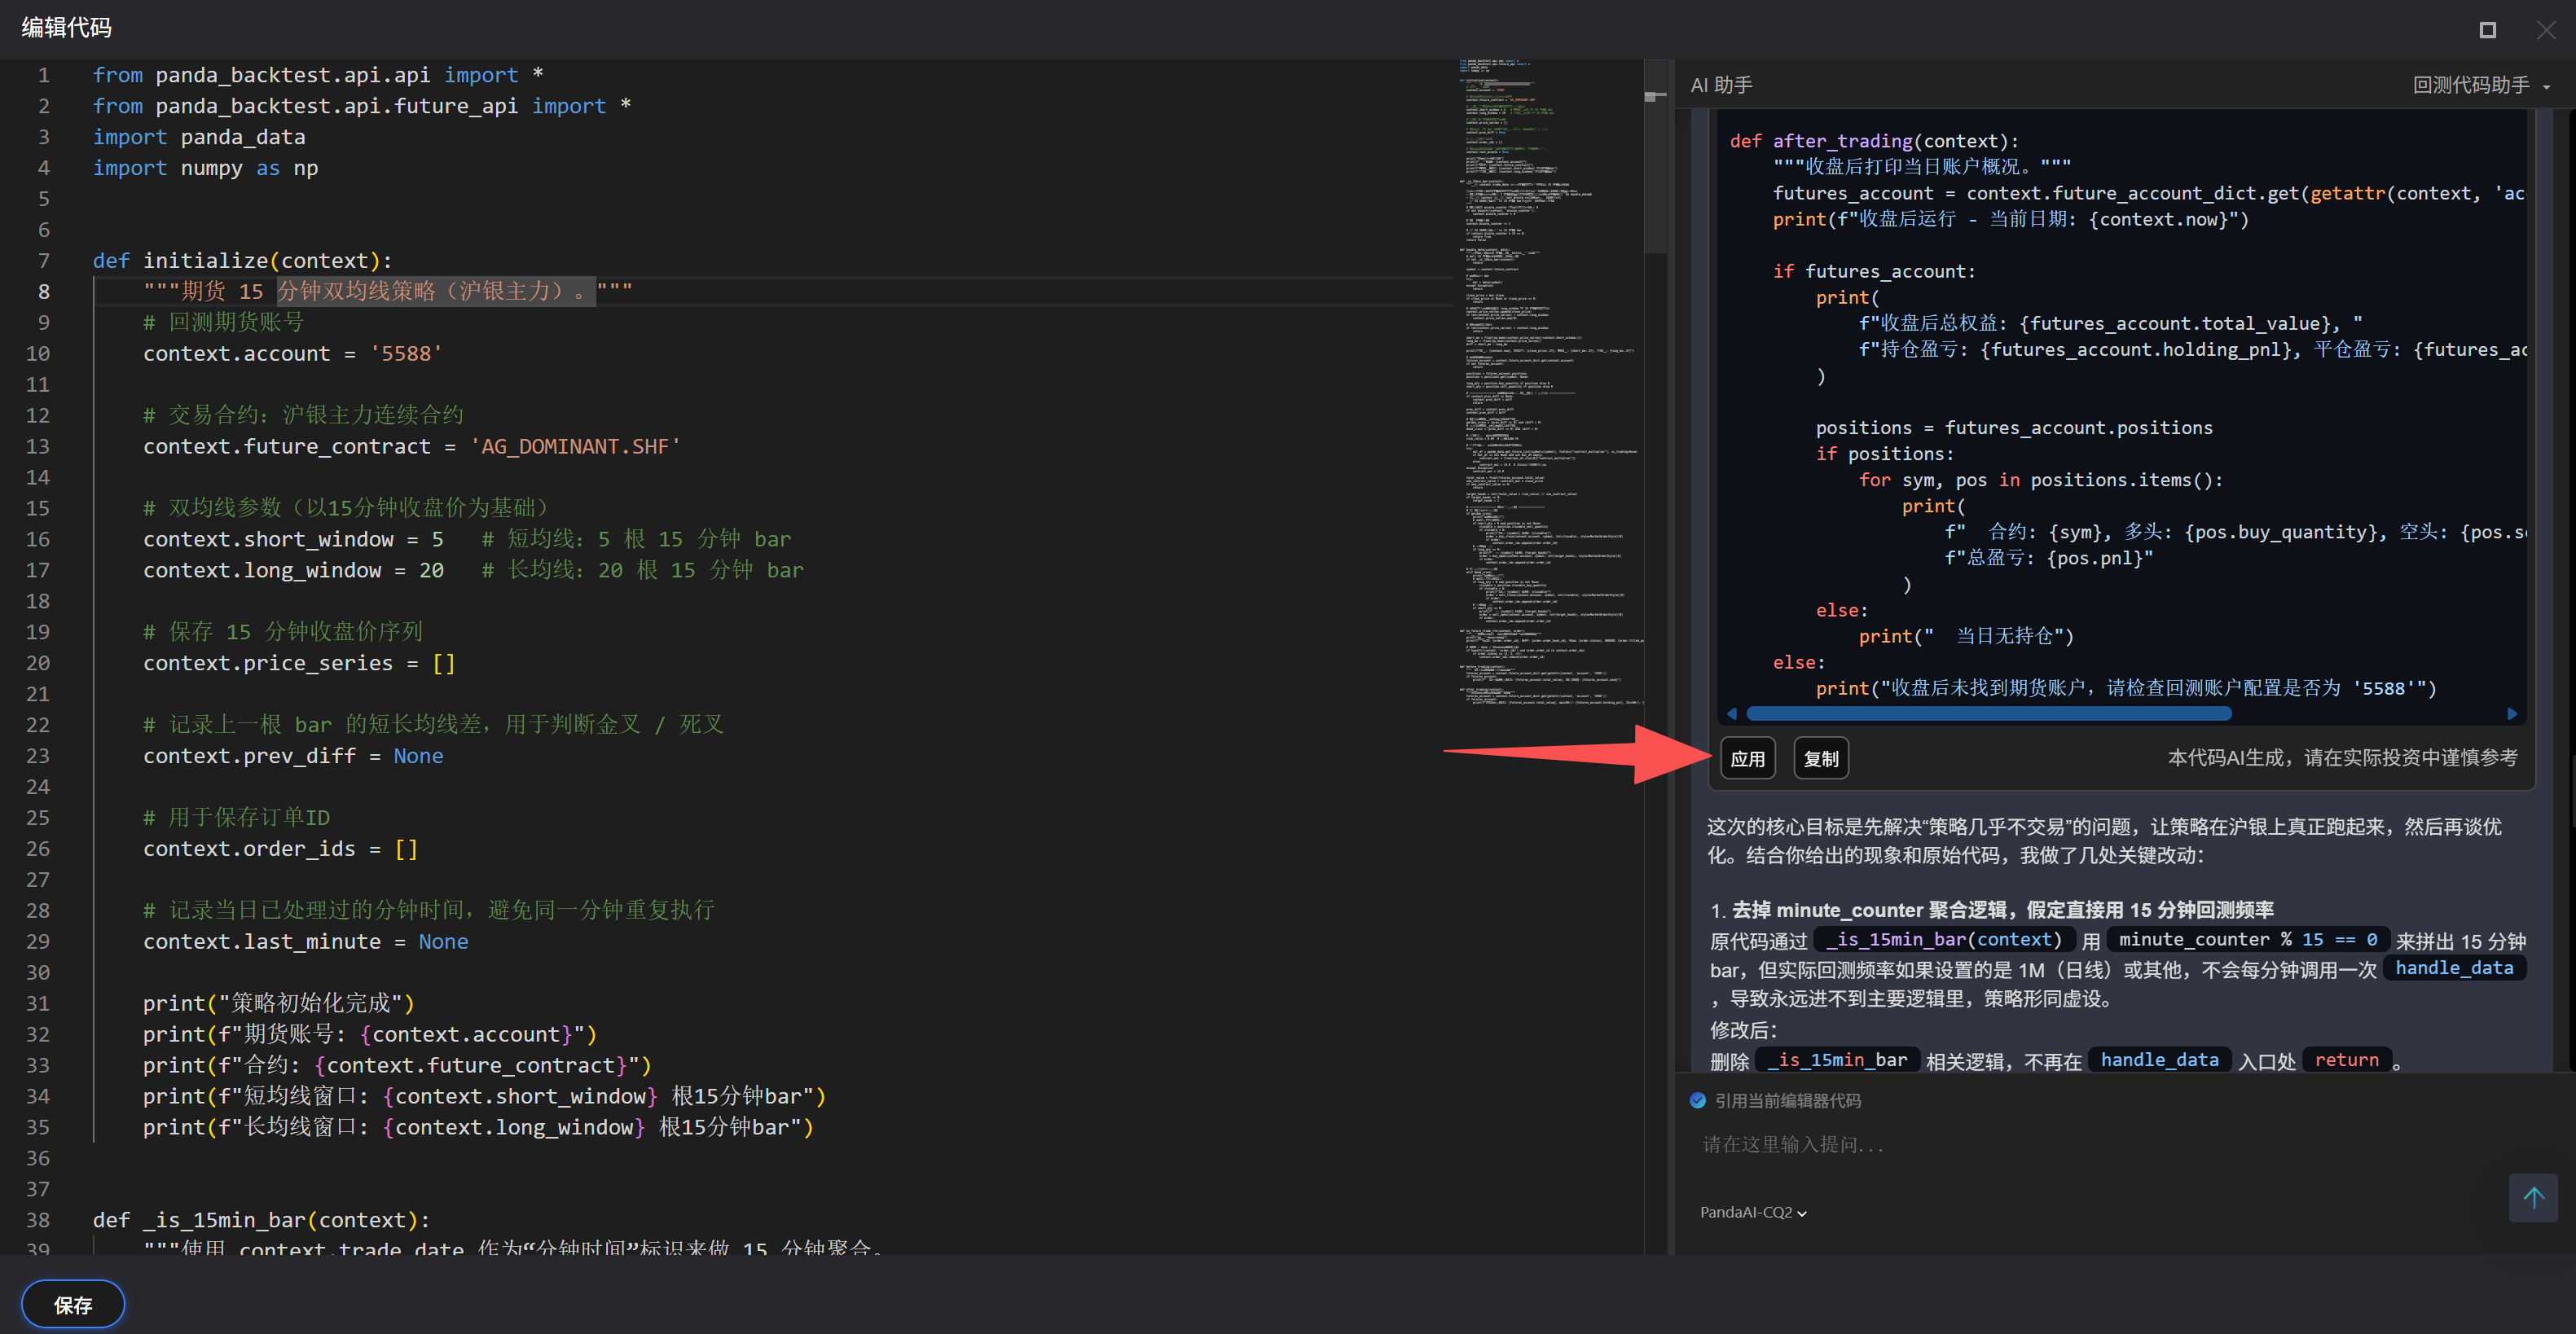Click the AI 助手 panel title

pyautogui.click(x=1721, y=85)
